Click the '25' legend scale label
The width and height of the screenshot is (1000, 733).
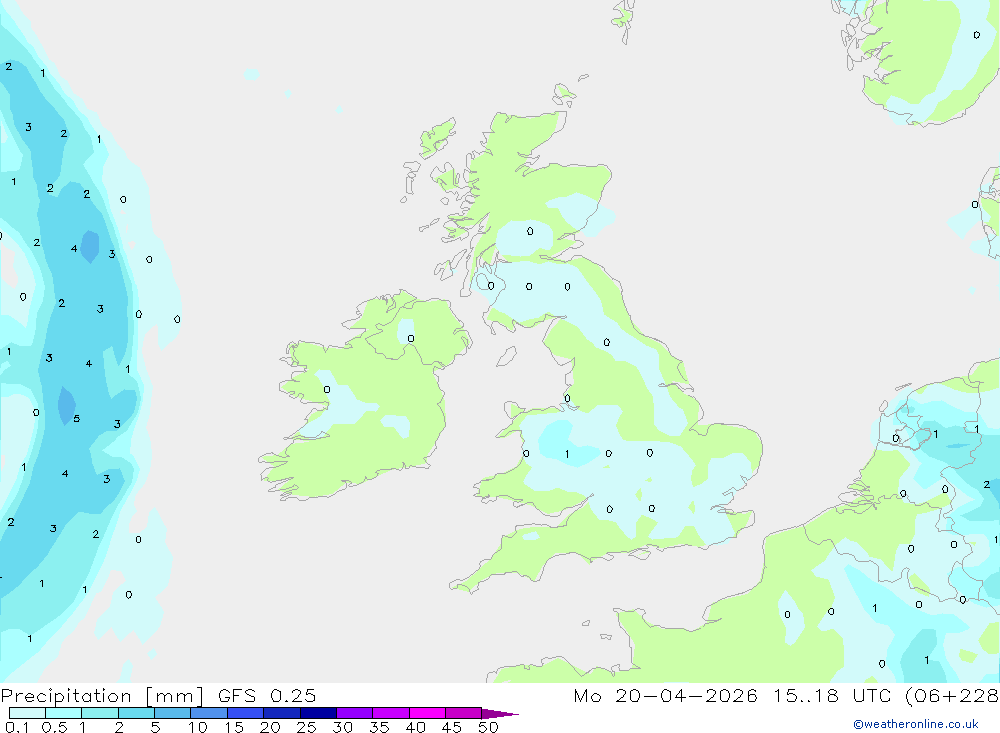(306, 727)
